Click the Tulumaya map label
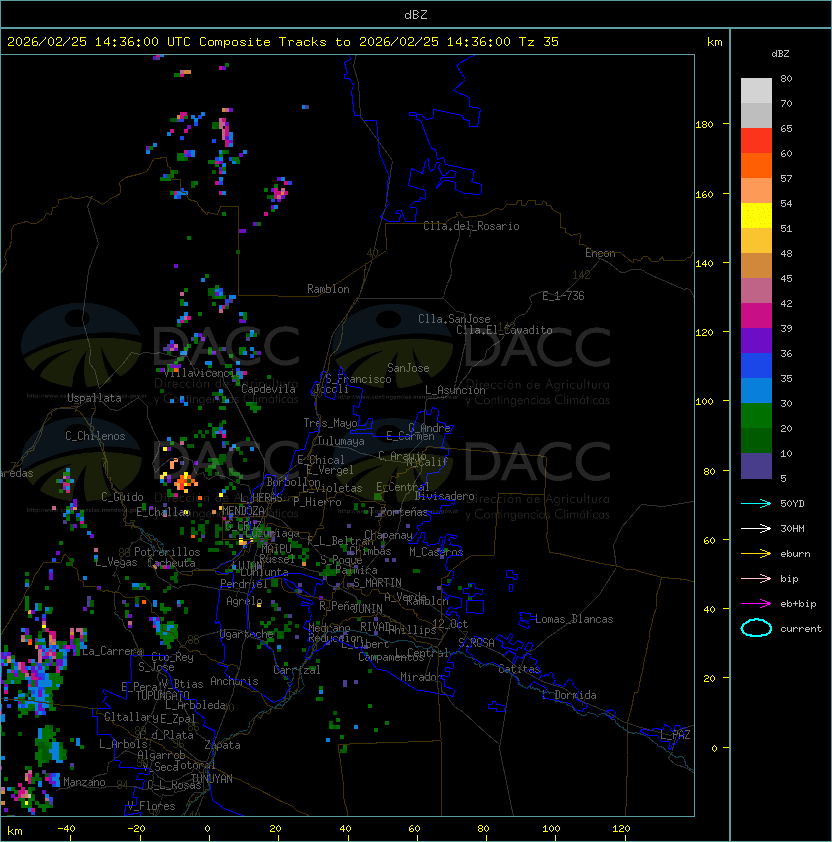This screenshot has height=842, width=832. click(341, 441)
